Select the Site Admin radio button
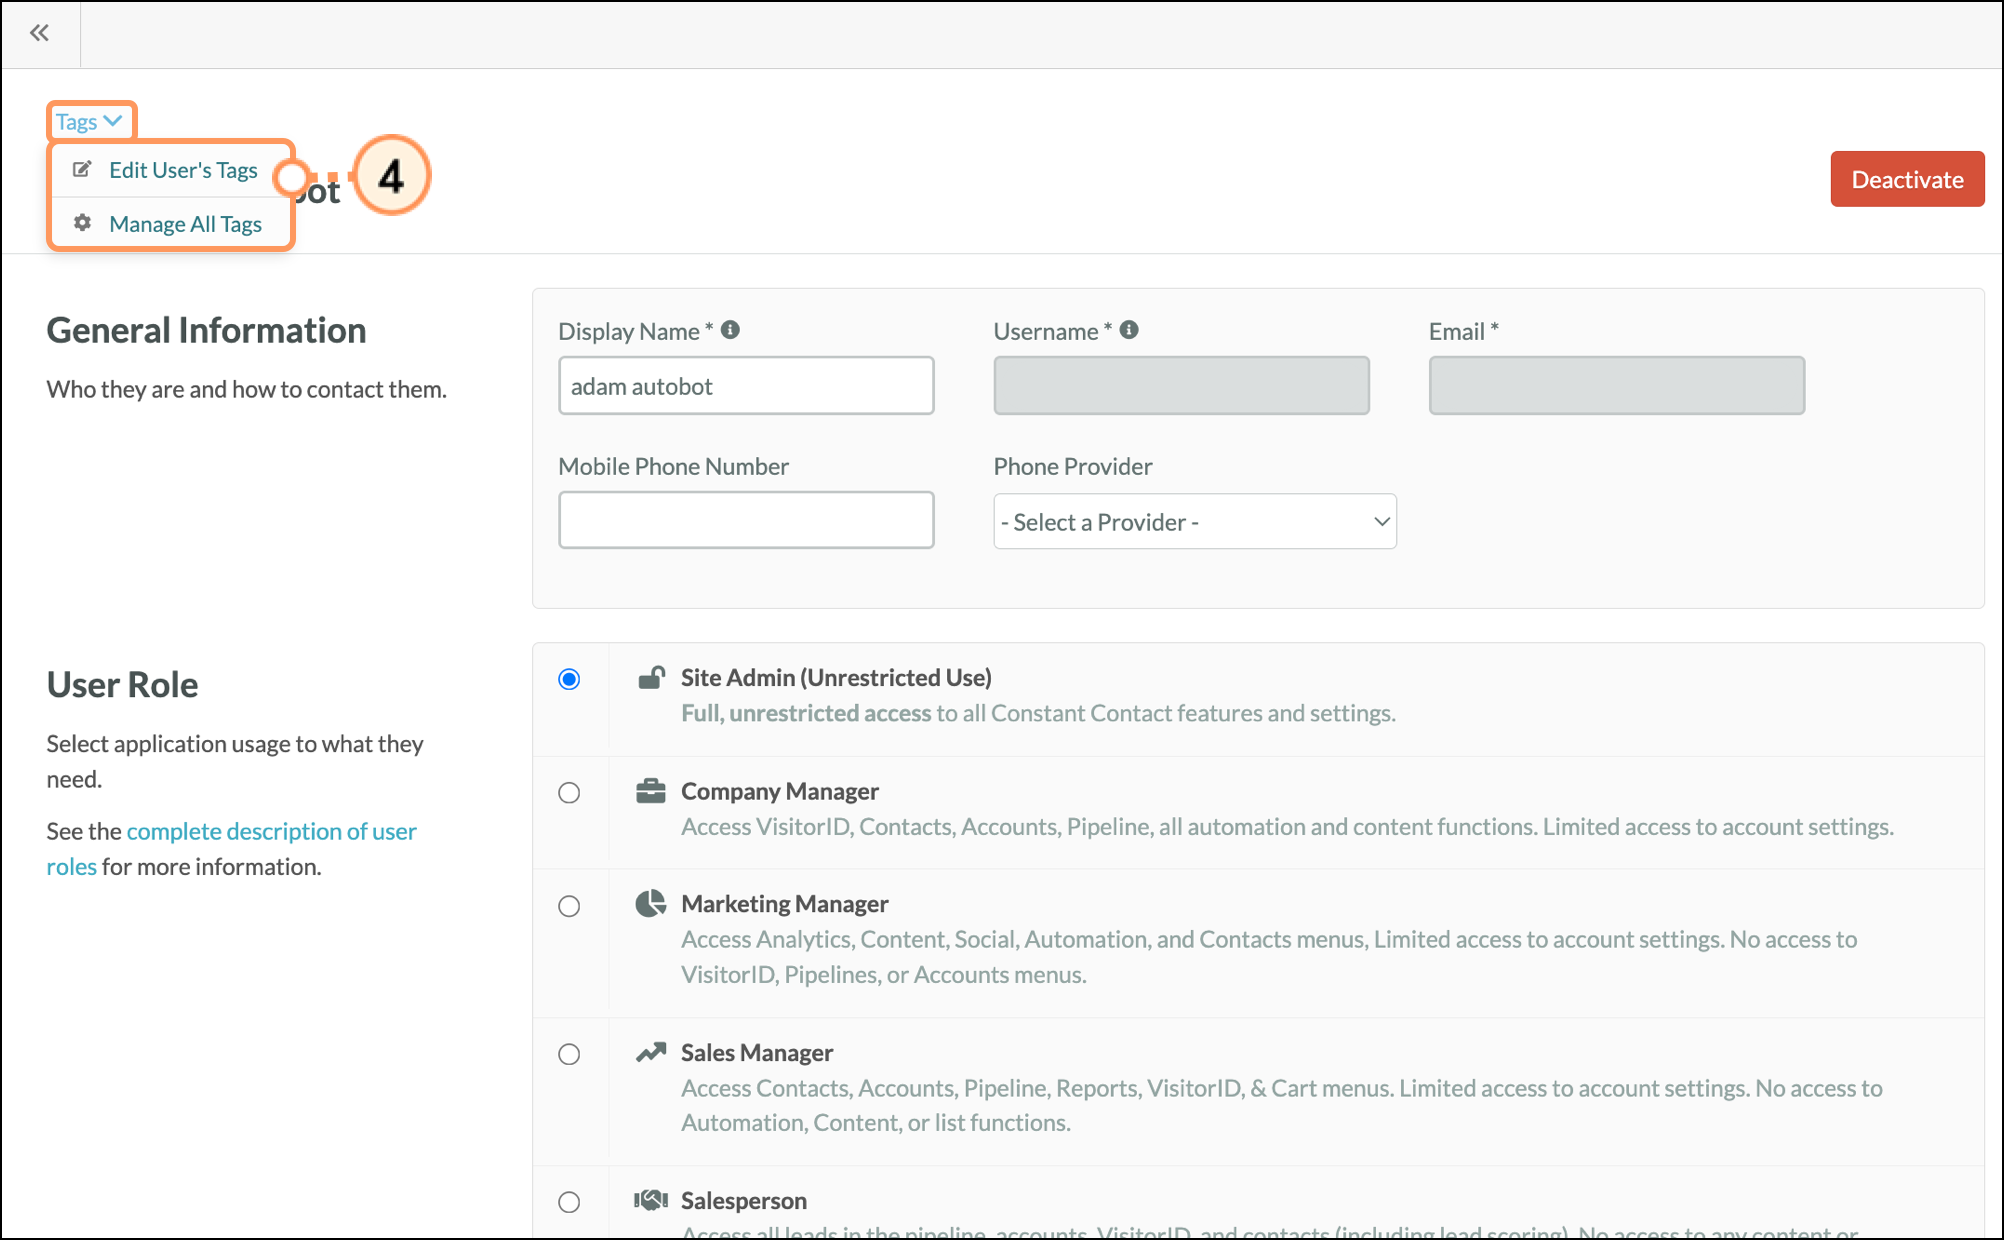 pyautogui.click(x=569, y=679)
